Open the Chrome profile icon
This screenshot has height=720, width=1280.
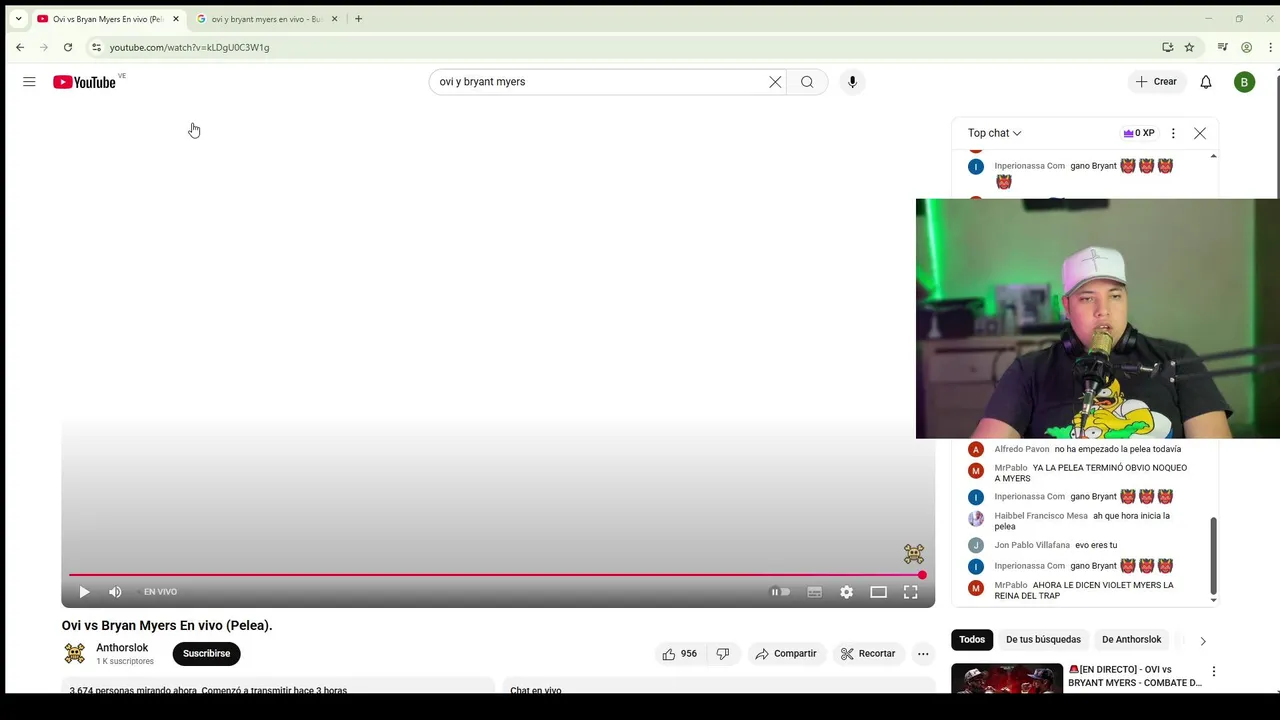(1247, 47)
